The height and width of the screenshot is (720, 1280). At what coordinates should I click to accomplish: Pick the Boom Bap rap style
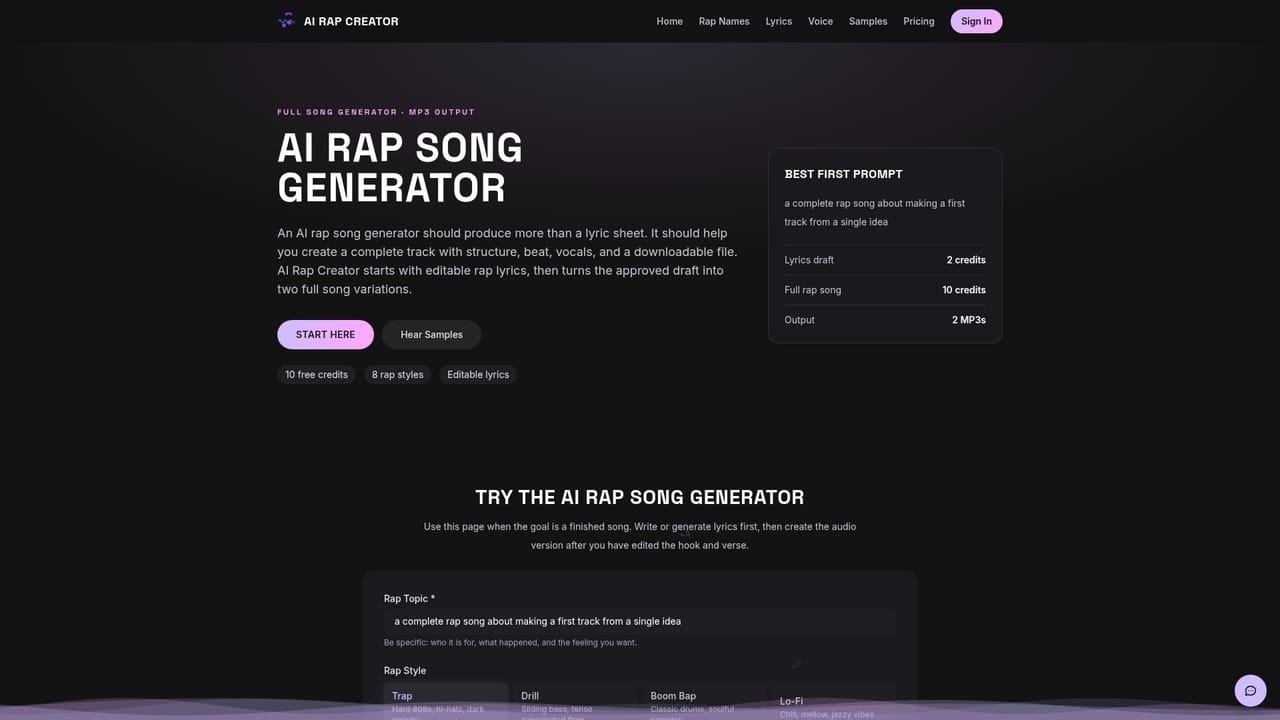click(704, 701)
